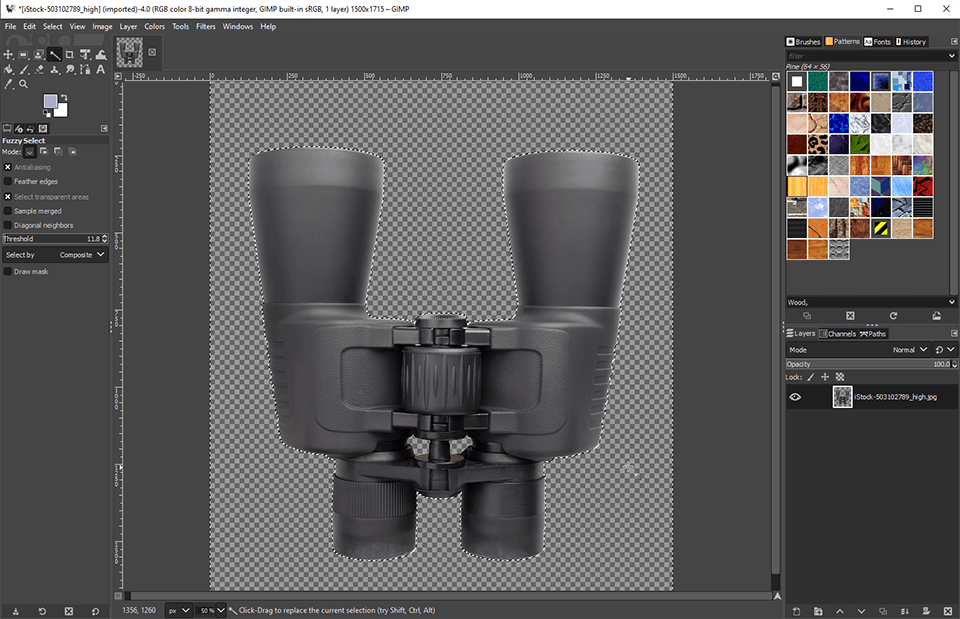Select the Color Picker eyedropper tool
Screen dimensions: 960x619
coord(8,84)
